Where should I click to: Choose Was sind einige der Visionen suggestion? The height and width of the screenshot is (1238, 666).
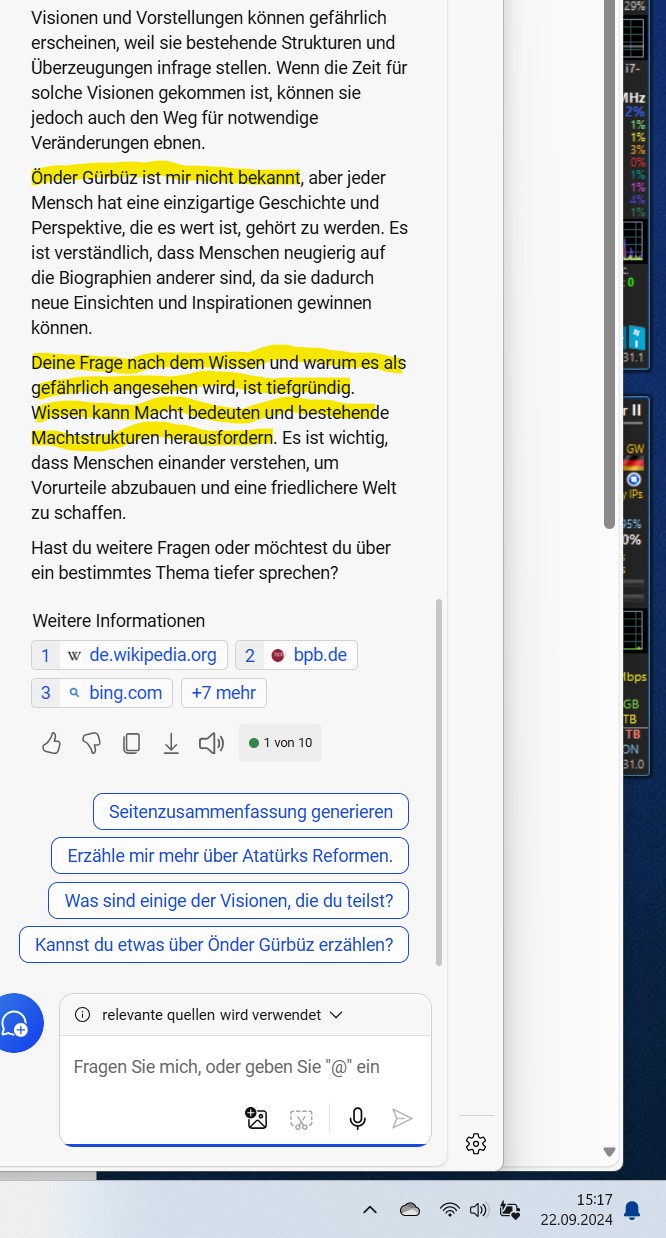click(229, 901)
